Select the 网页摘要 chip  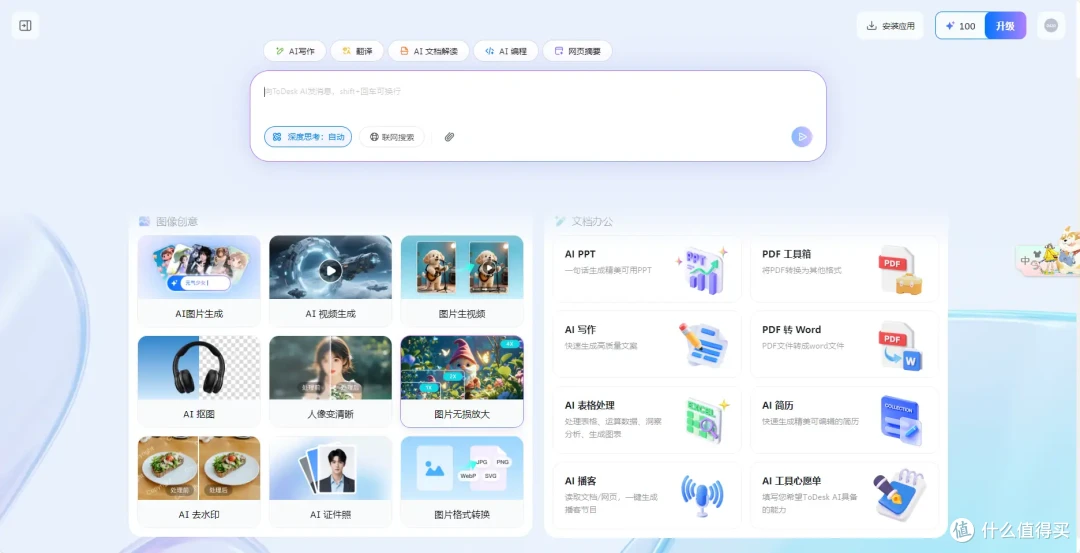click(577, 51)
